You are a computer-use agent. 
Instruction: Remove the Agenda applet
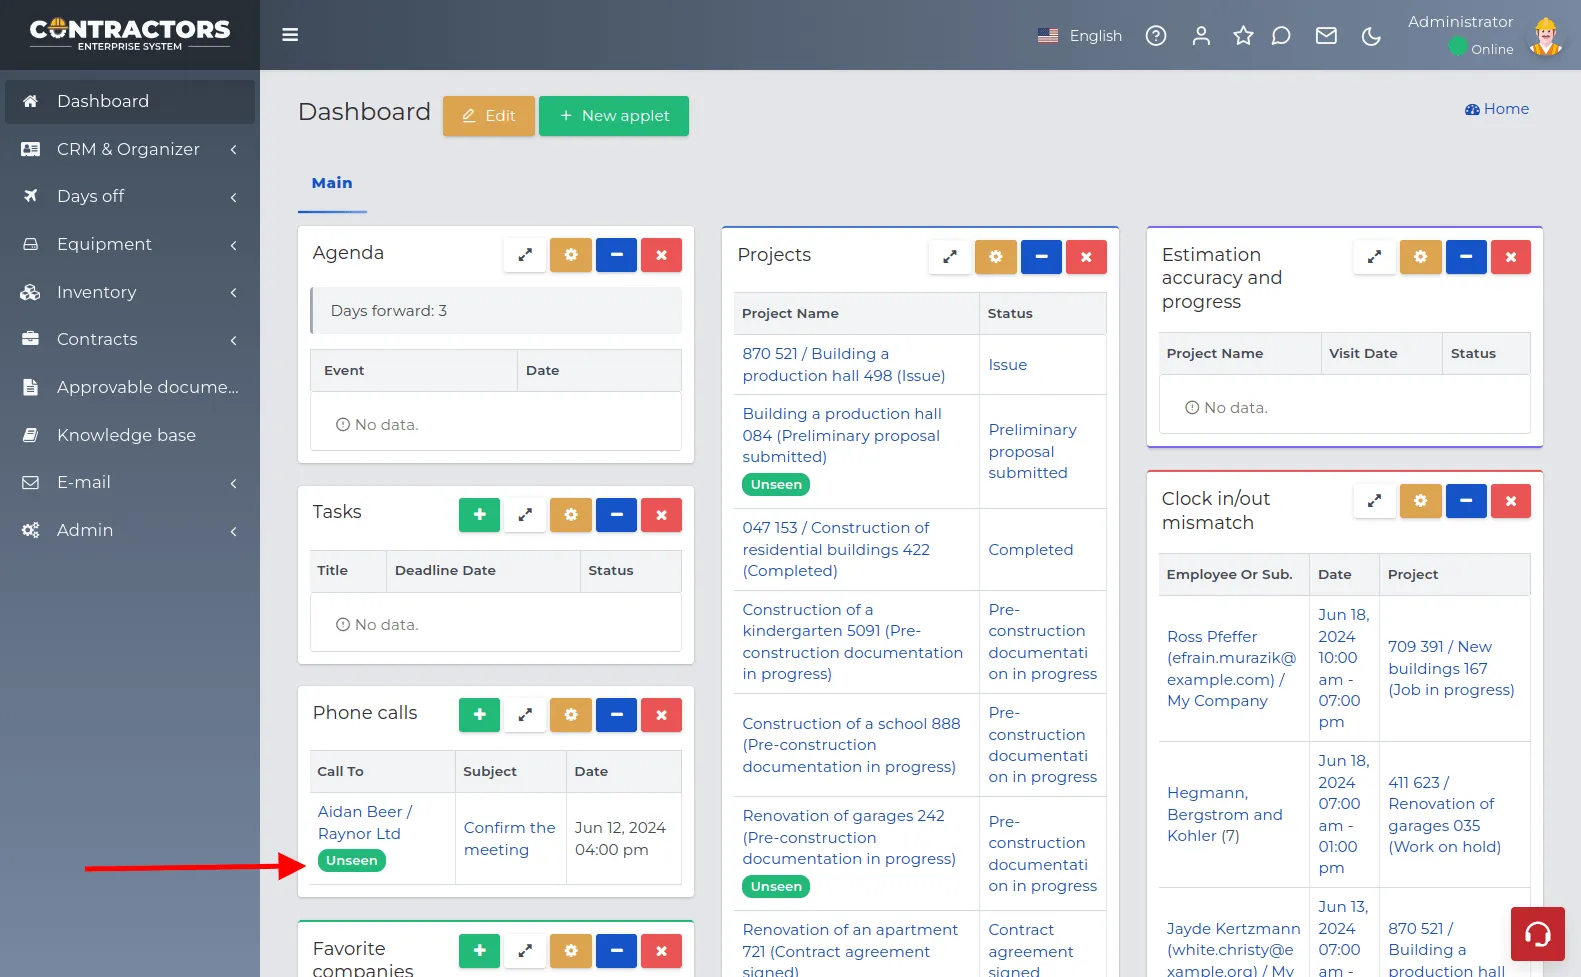click(661, 255)
